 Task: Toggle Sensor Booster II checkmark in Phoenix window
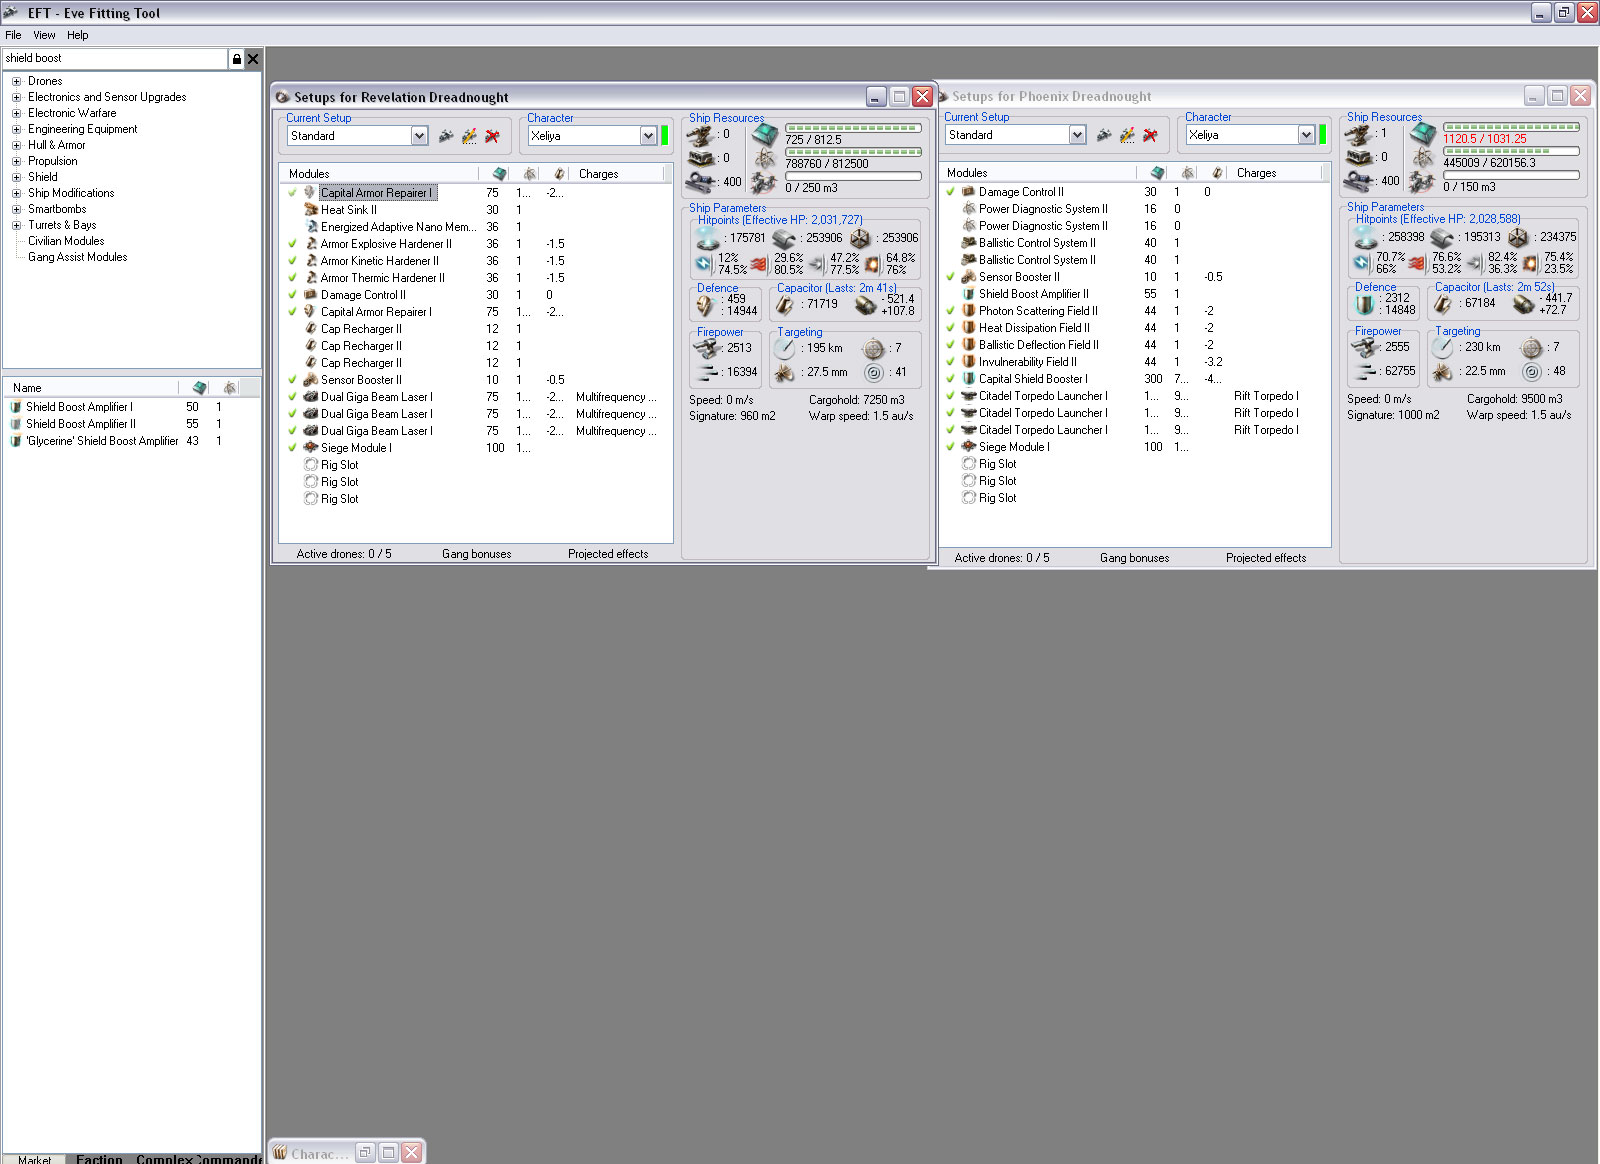[951, 277]
